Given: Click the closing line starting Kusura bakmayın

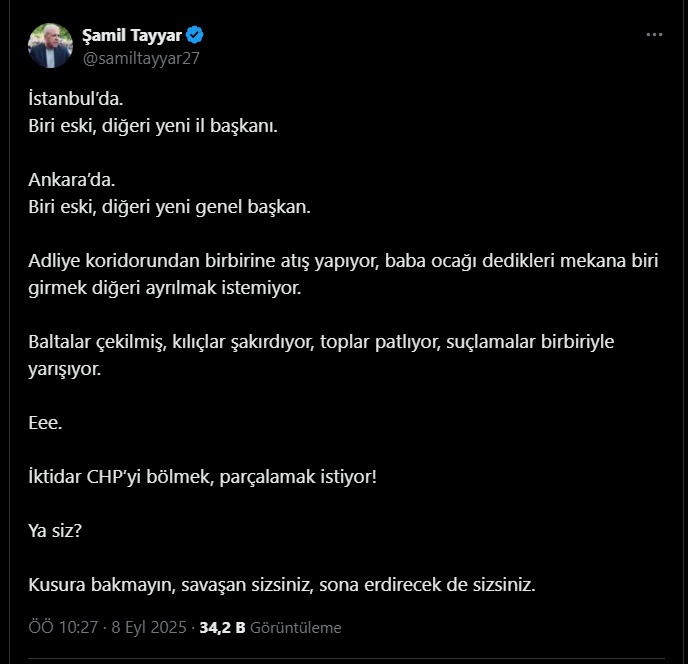Looking at the screenshot, I should tap(282, 585).
